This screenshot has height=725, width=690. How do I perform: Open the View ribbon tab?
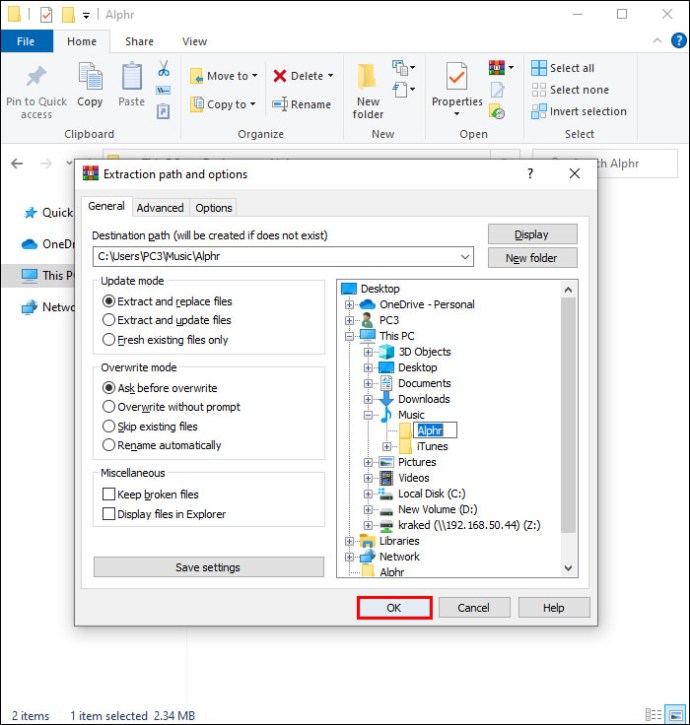click(x=194, y=41)
